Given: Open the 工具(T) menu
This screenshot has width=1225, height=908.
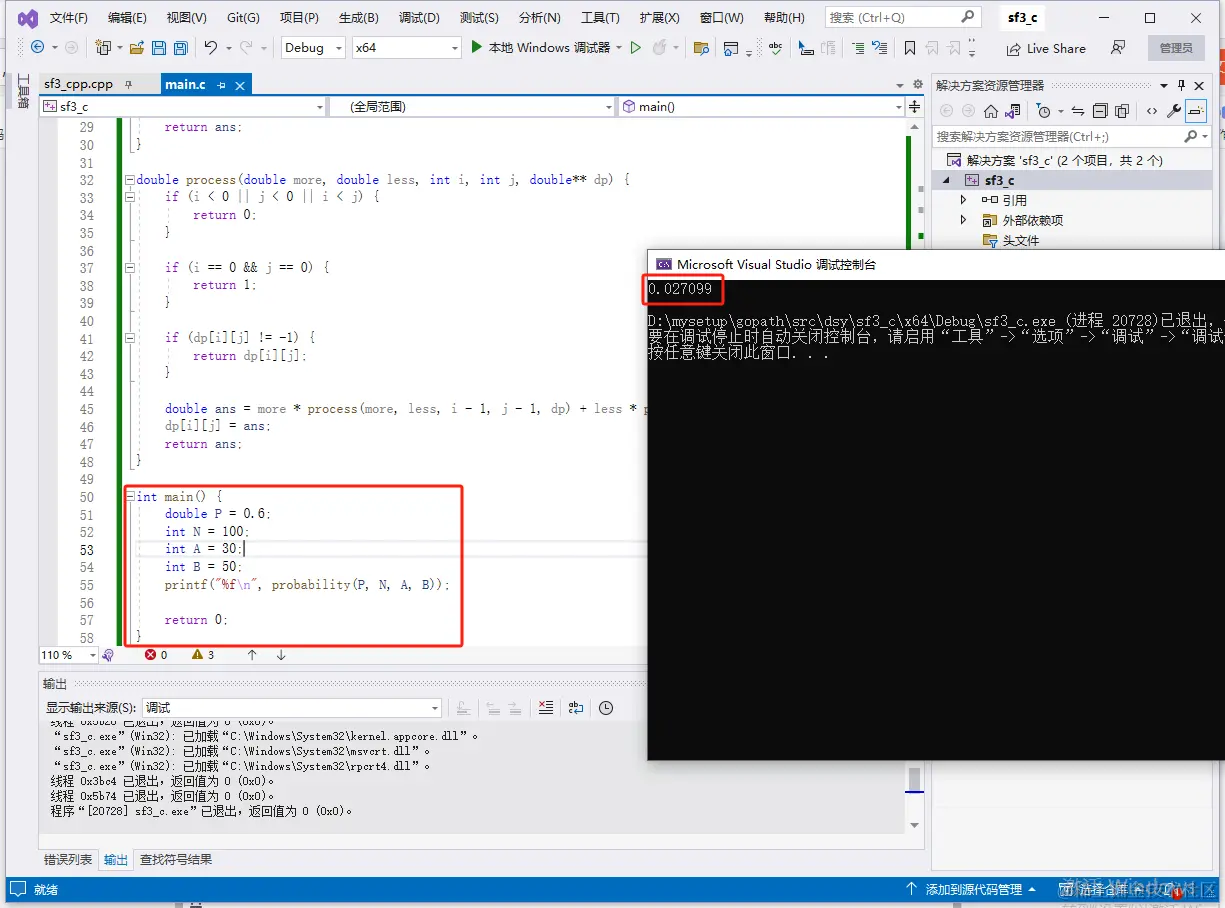Looking at the screenshot, I should pos(600,18).
